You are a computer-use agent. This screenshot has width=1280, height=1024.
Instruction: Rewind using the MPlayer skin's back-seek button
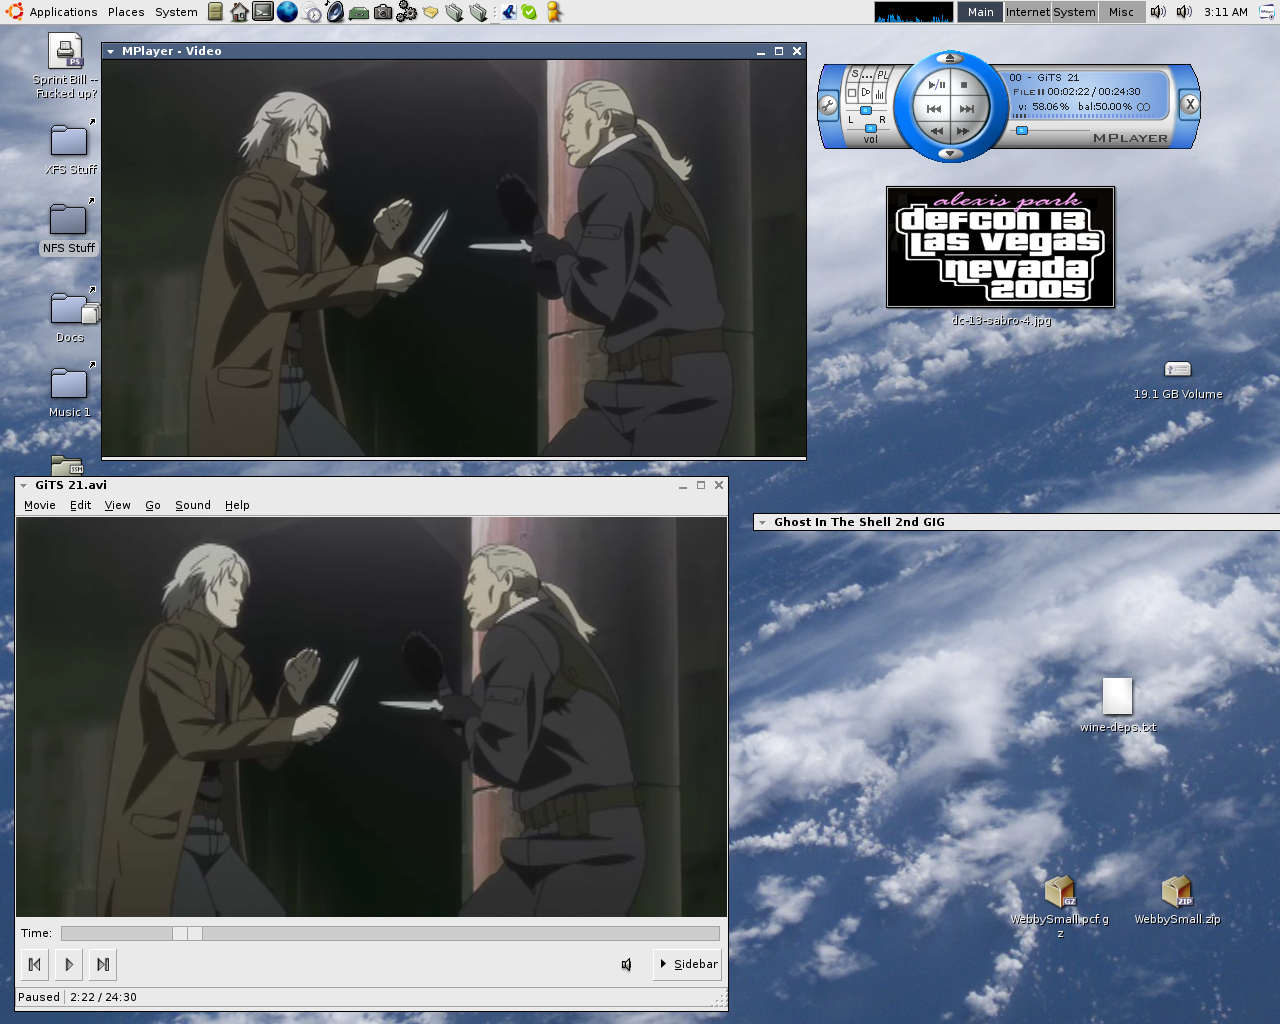click(936, 131)
